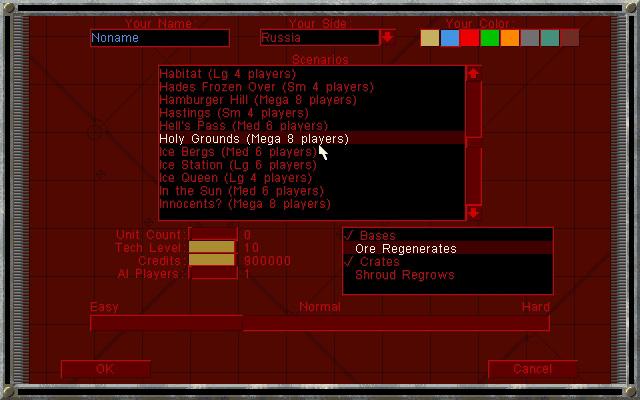Click the scenario list scroll up arrow
Image resolution: width=640 pixels, height=400 pixels.
473,73
